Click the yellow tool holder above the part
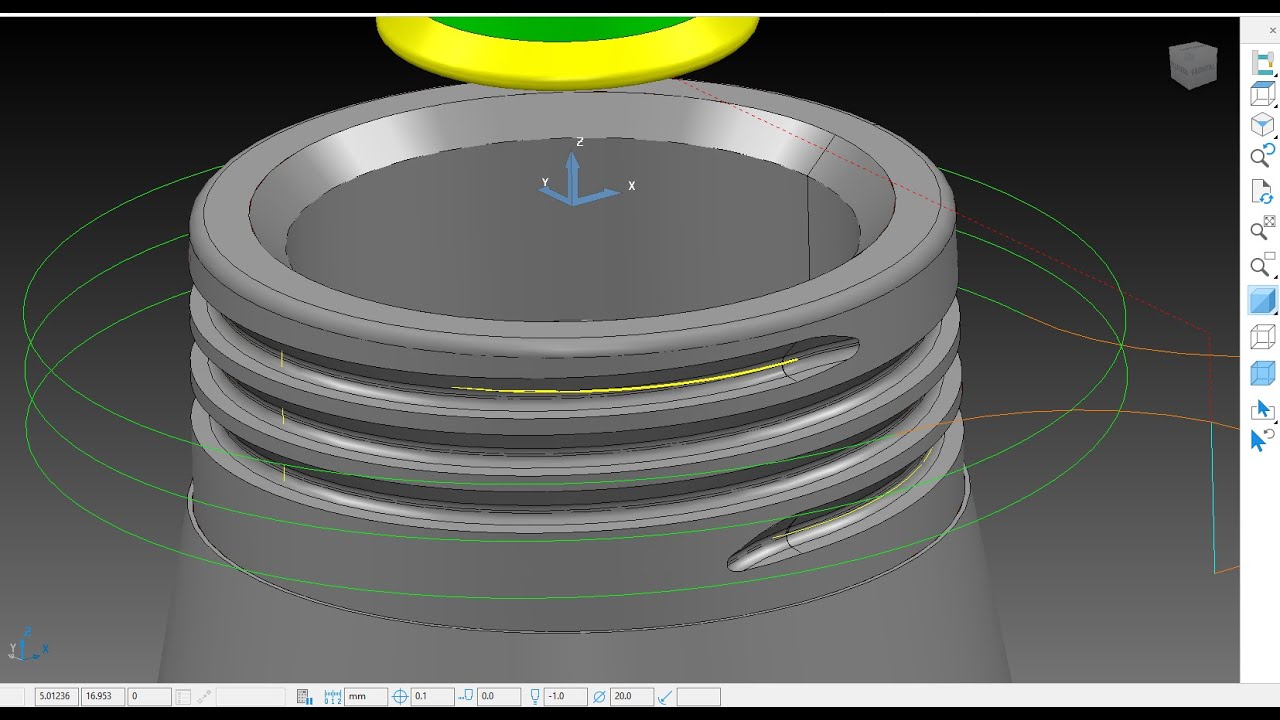This screenshot has width=1280, height=720. (x=567, y=52)
